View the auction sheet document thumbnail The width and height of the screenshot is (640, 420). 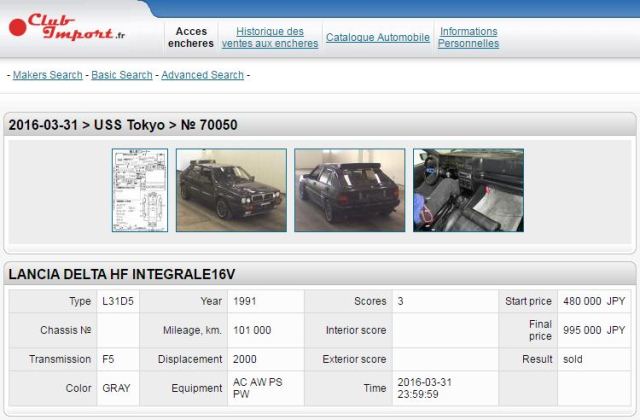(x=139, y=191)
